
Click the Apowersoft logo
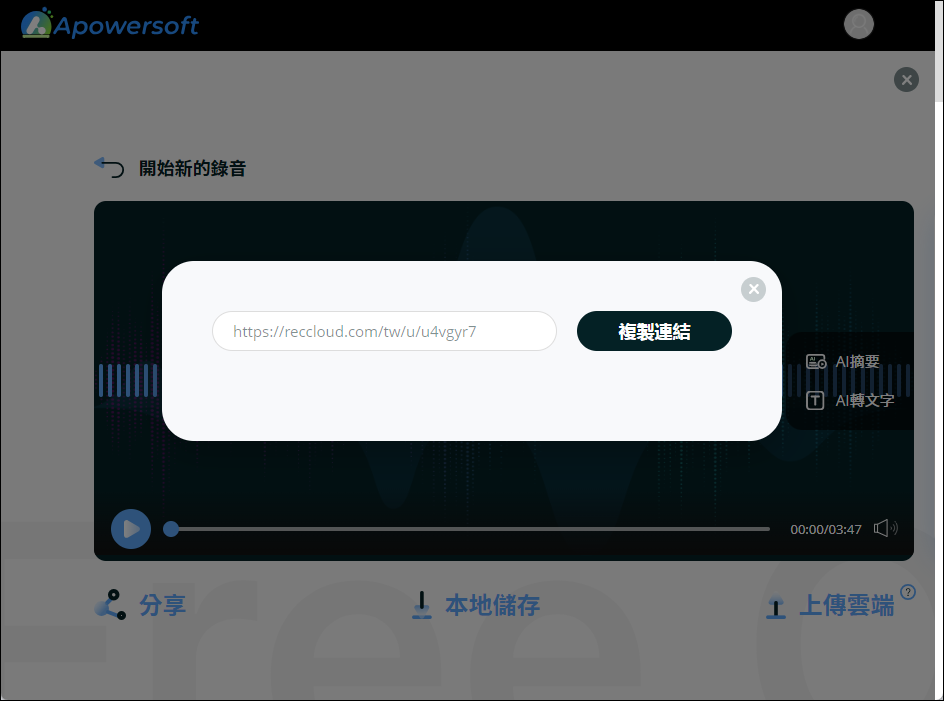(110, 24)
